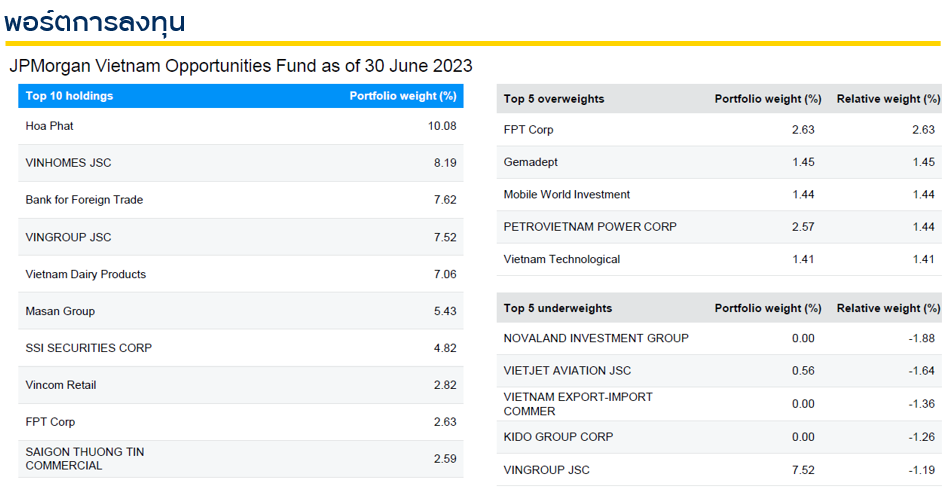Click Hoa Phat's 10.08 portfolio weight
Viewport: 951px width, 493px height.
(x=441, y=126)
